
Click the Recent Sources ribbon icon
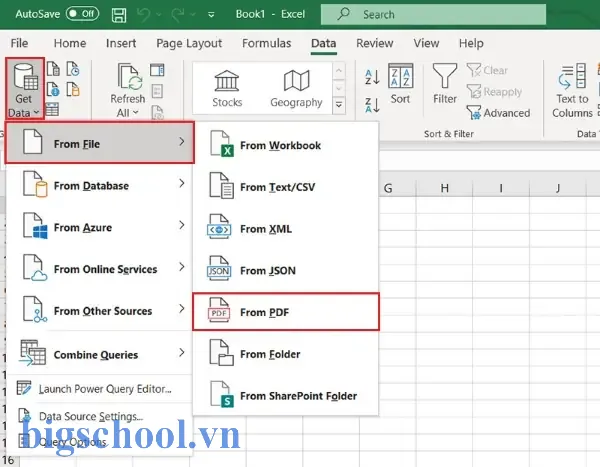click(73, 69)
